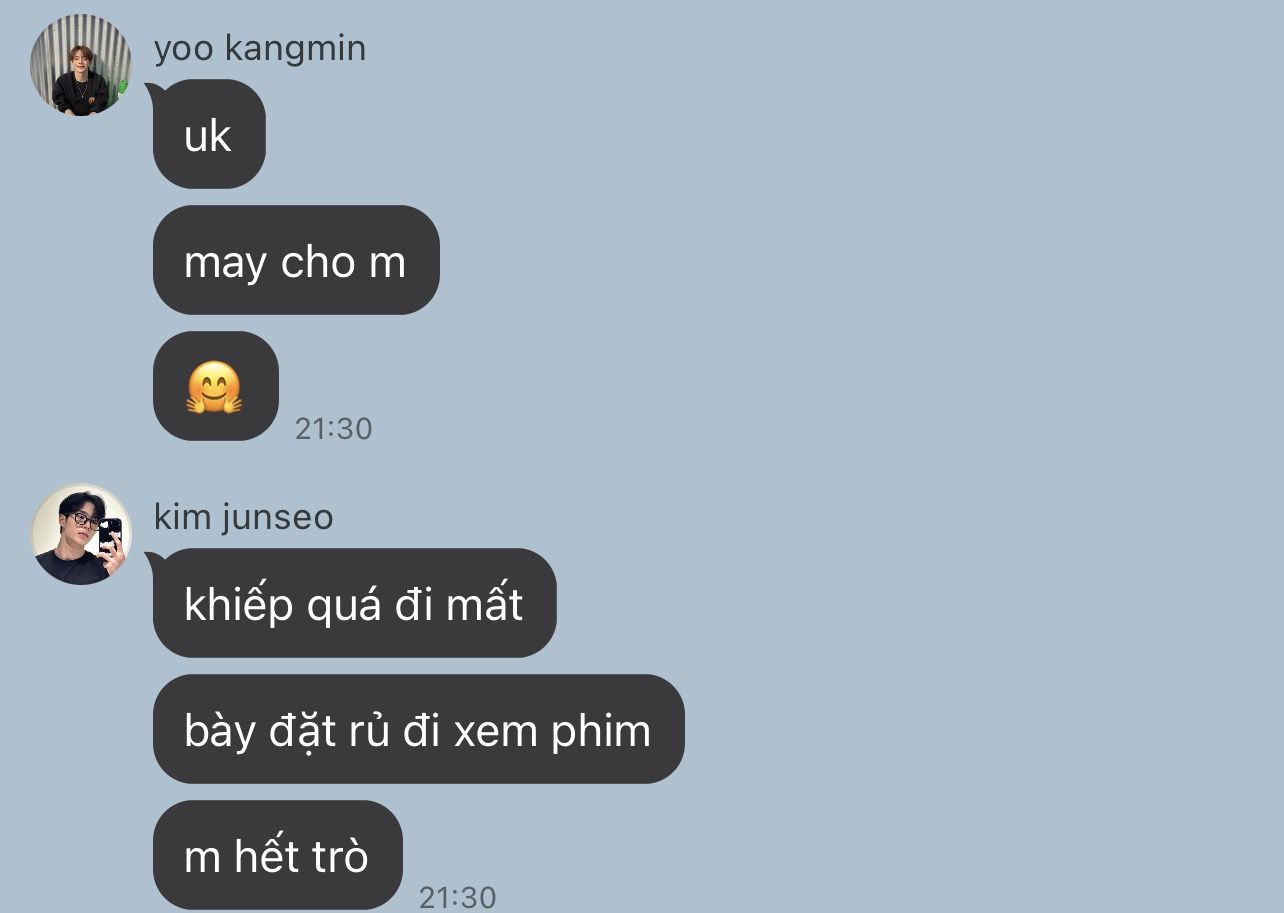Image resolution: width=1284 pixels, height=913 pixels.
Task: Tap the "khiếp quá đi mất" message
Action: (354, 603)
